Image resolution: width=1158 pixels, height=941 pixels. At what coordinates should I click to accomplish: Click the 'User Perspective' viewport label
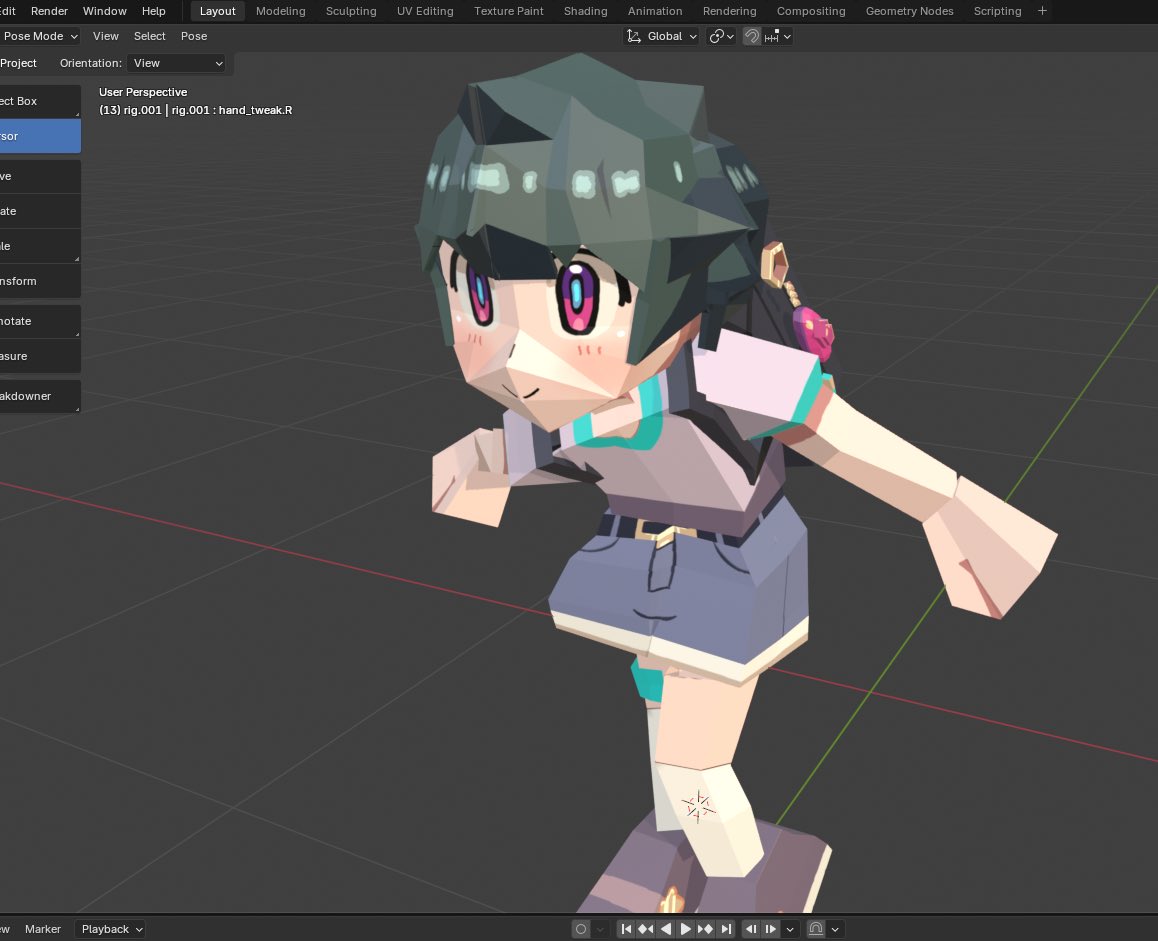click(x=143, y=92)
